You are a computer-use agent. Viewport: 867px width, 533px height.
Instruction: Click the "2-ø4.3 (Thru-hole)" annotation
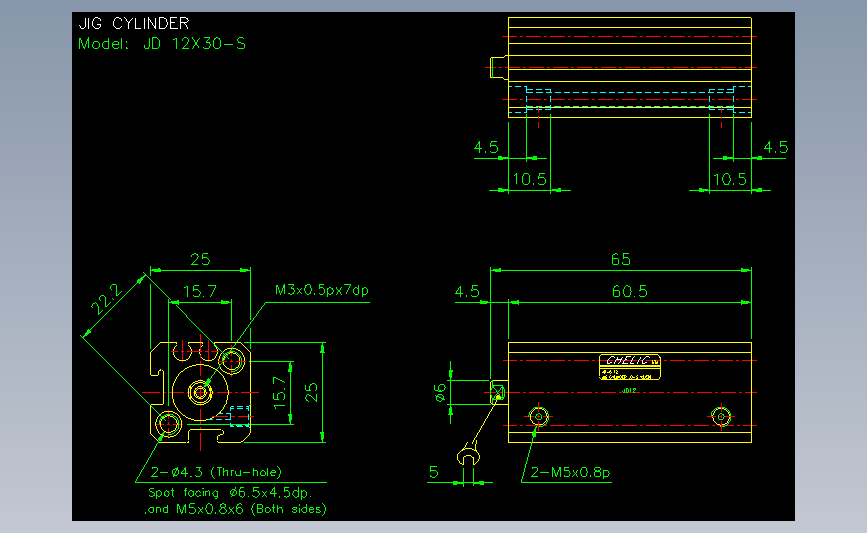[216, 472]
